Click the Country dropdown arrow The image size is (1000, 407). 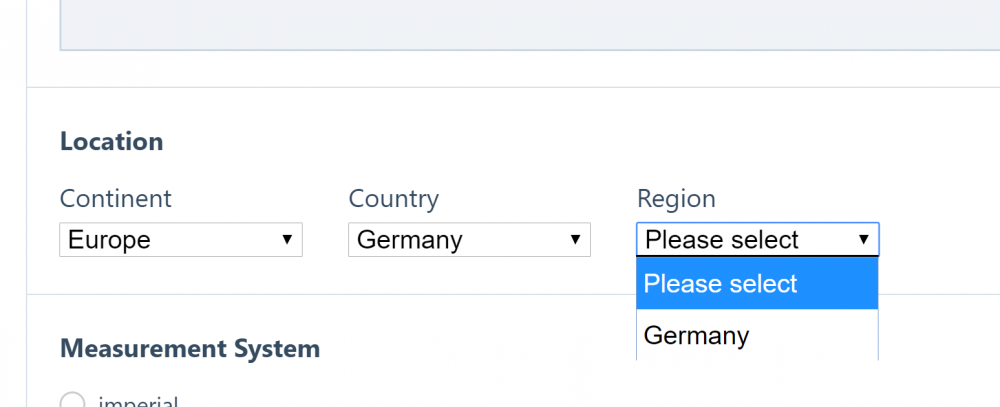point(575,240)
